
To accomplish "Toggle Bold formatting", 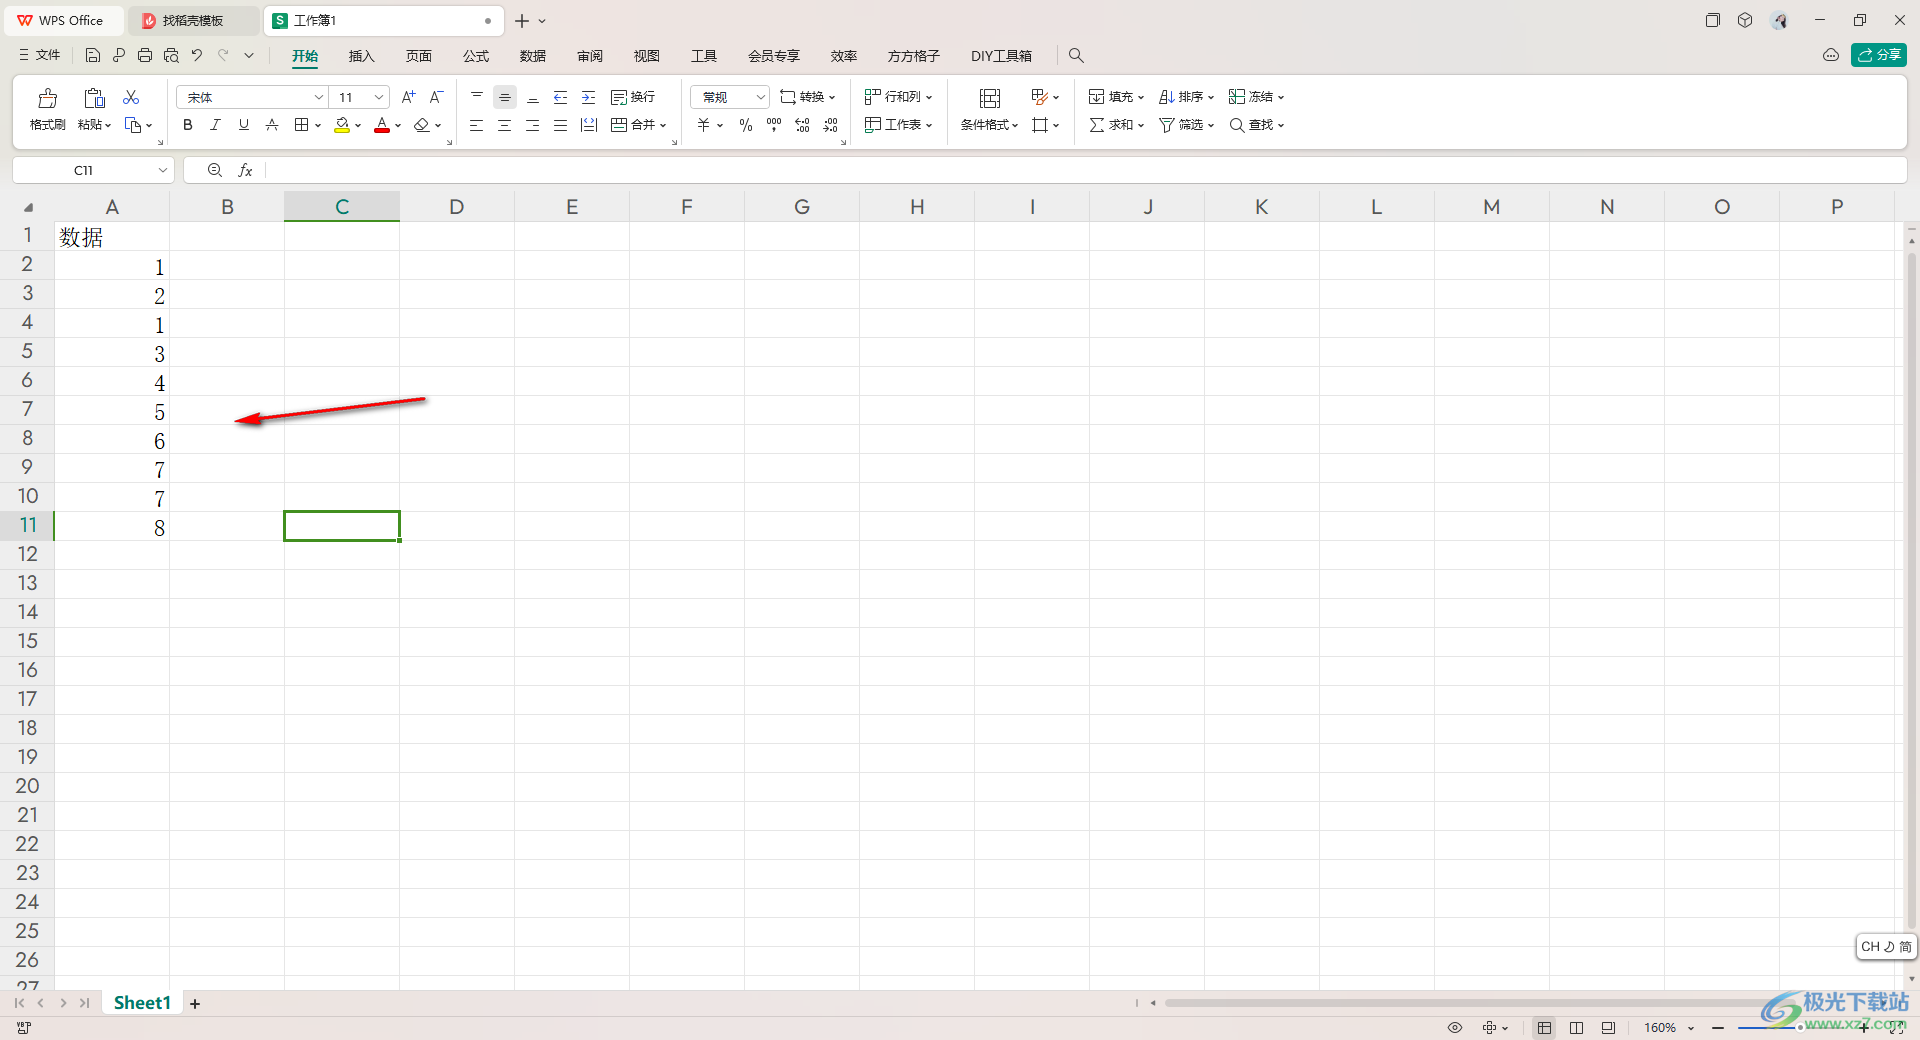I will click(188, 125).
